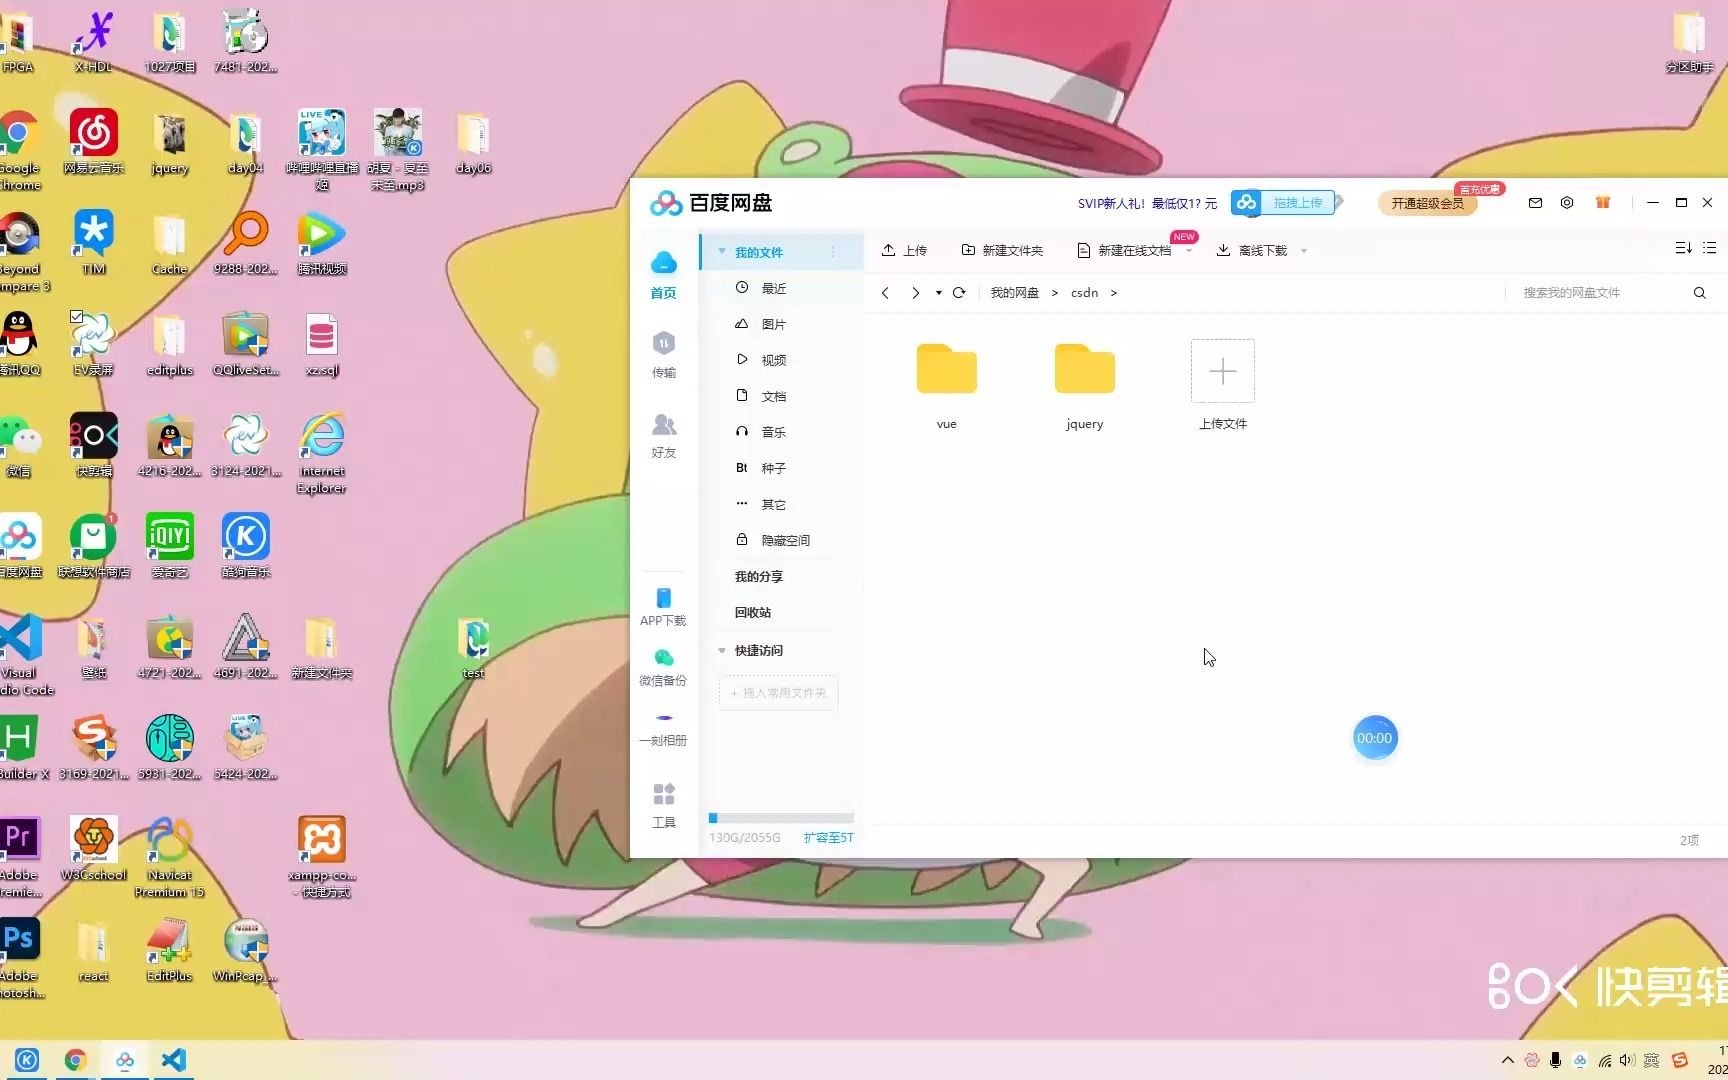Go back with the left arrow
The height and width of the screenshot is (1080, 1728).
click(885, 293)
